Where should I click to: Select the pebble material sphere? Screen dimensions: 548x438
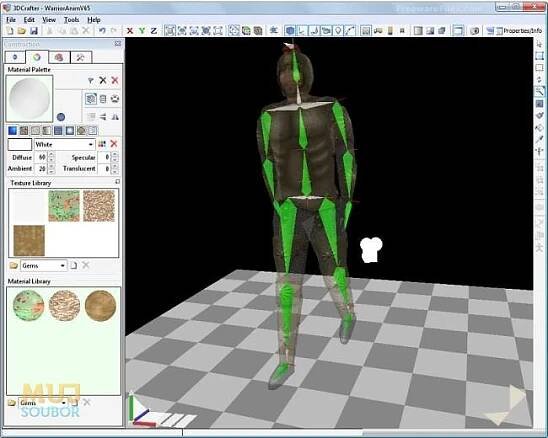coord(64,305)
